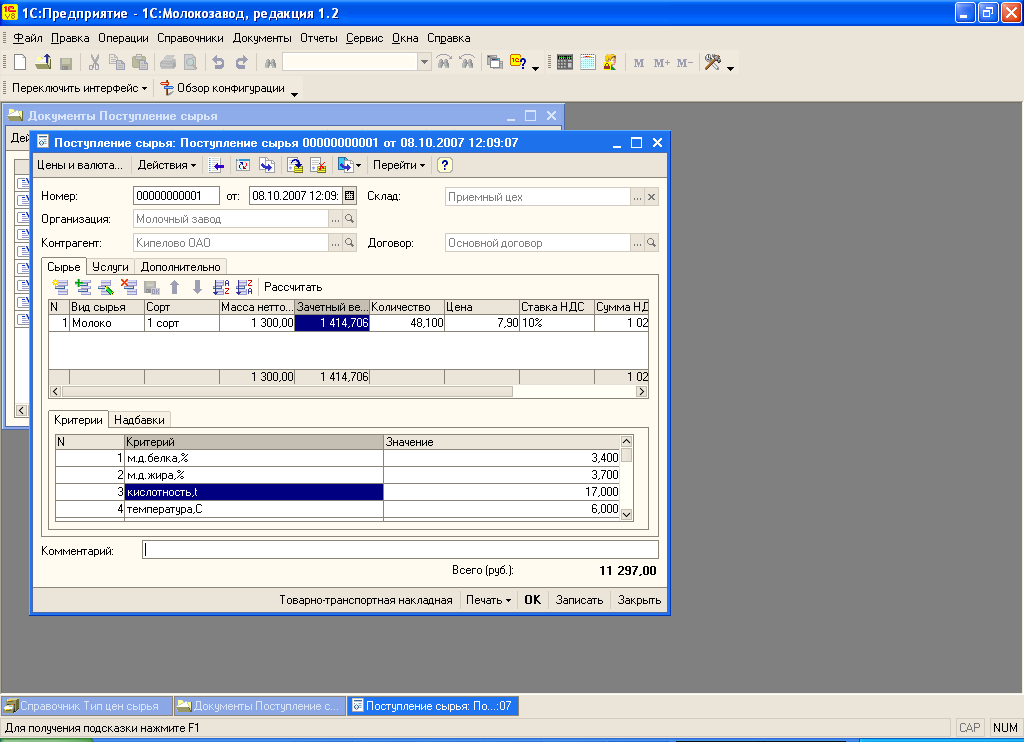This screenshot has height=742, width=1024.
Task: Click the binoculars Find icon
Action: [x=270, y=63]
